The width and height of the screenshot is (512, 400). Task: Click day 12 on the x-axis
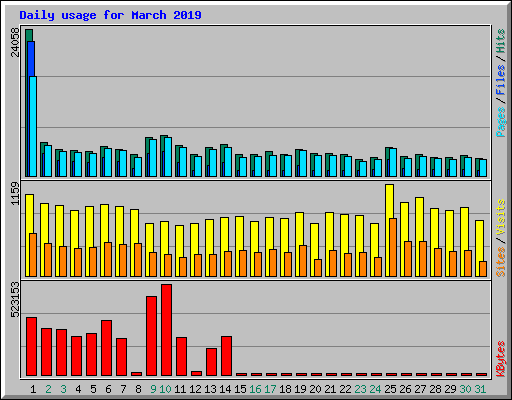coord(195,389)
